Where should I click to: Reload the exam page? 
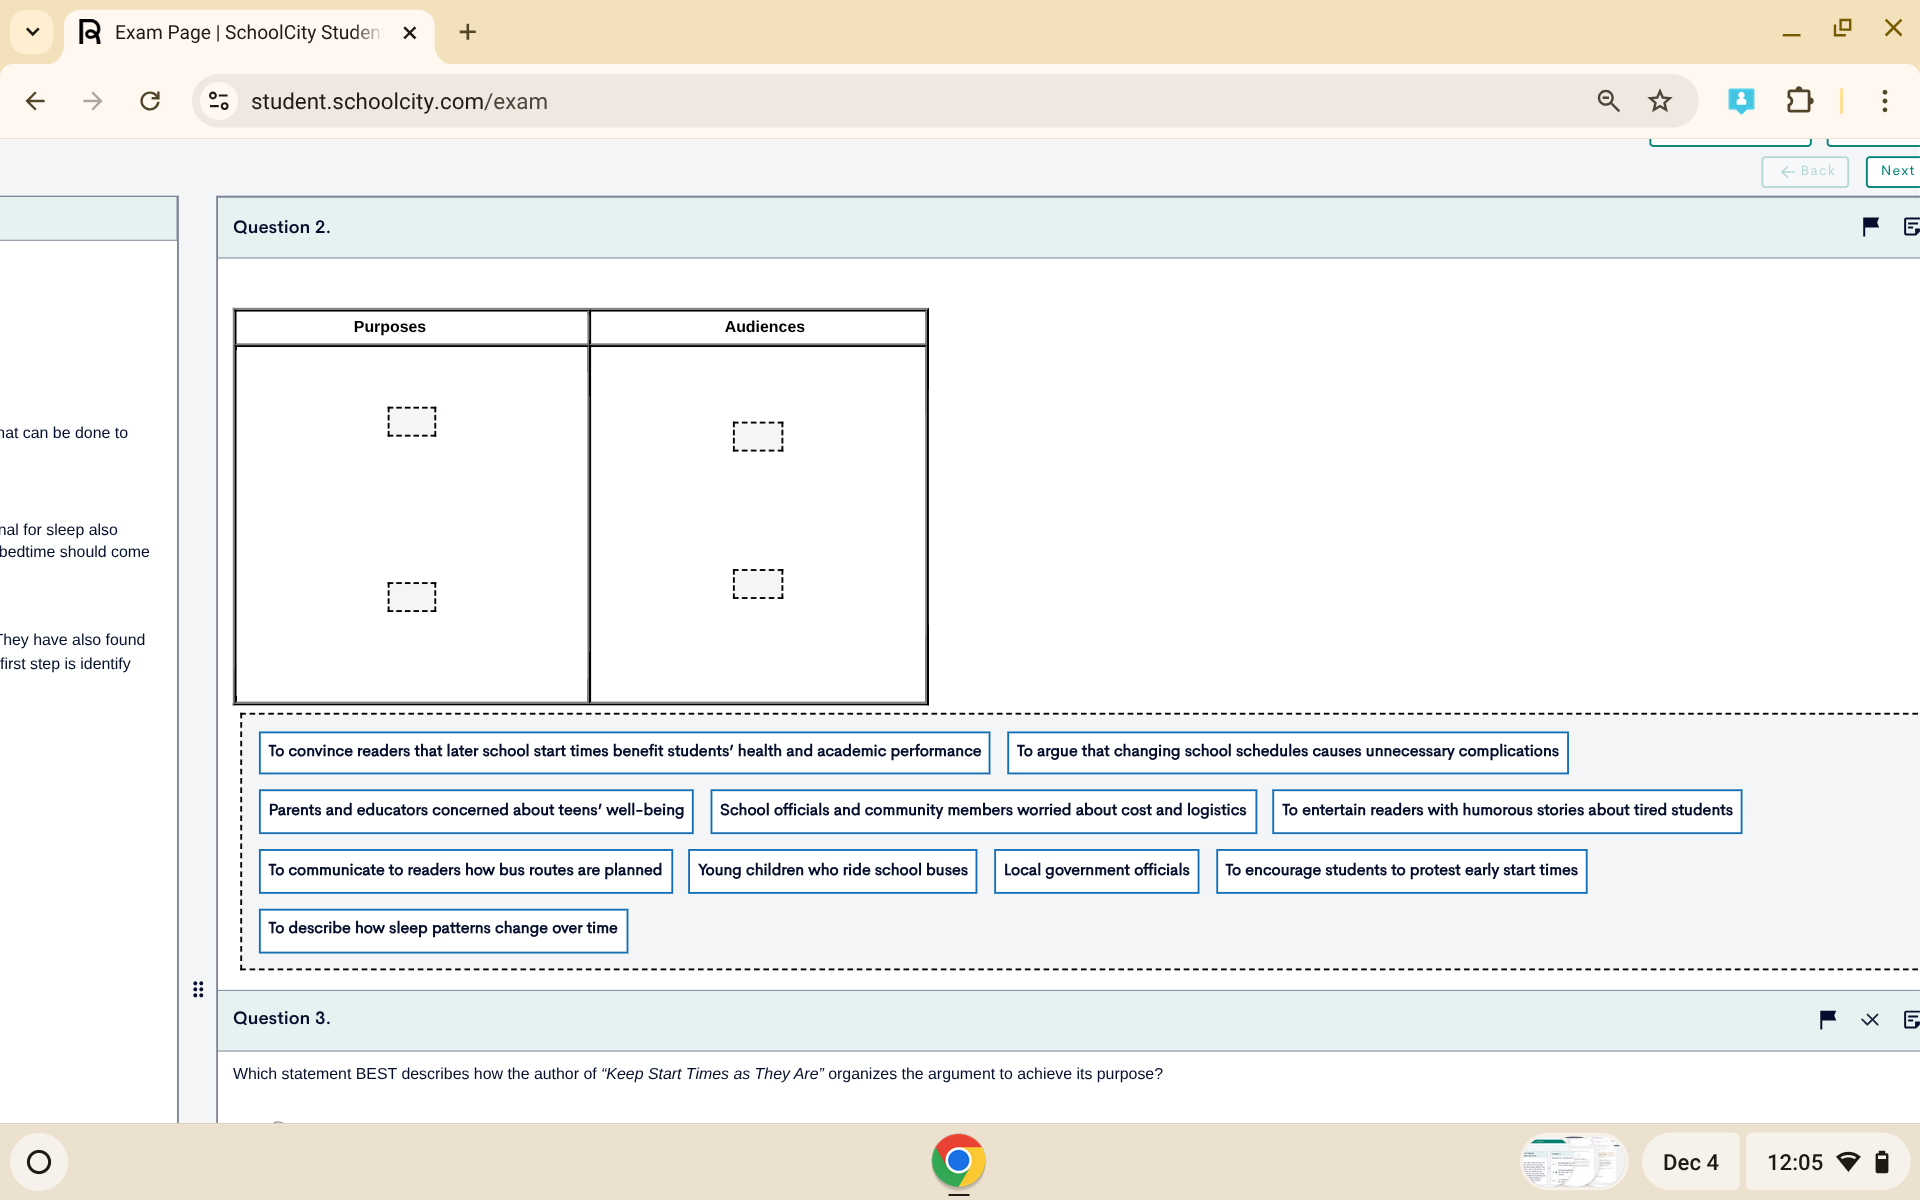point(150,101)
